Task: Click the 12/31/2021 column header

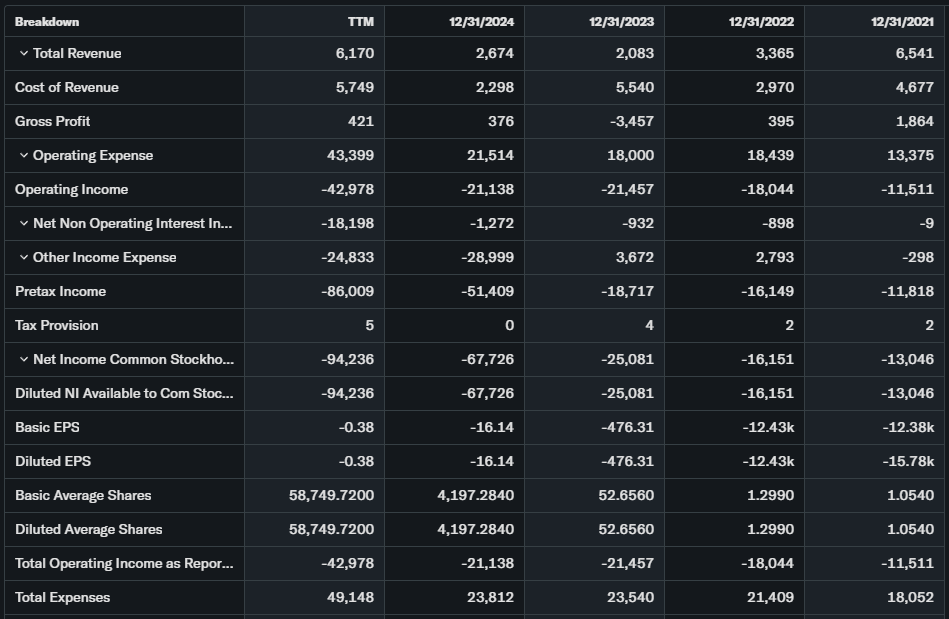Action: pyautogui.click(x=901, y=21)
